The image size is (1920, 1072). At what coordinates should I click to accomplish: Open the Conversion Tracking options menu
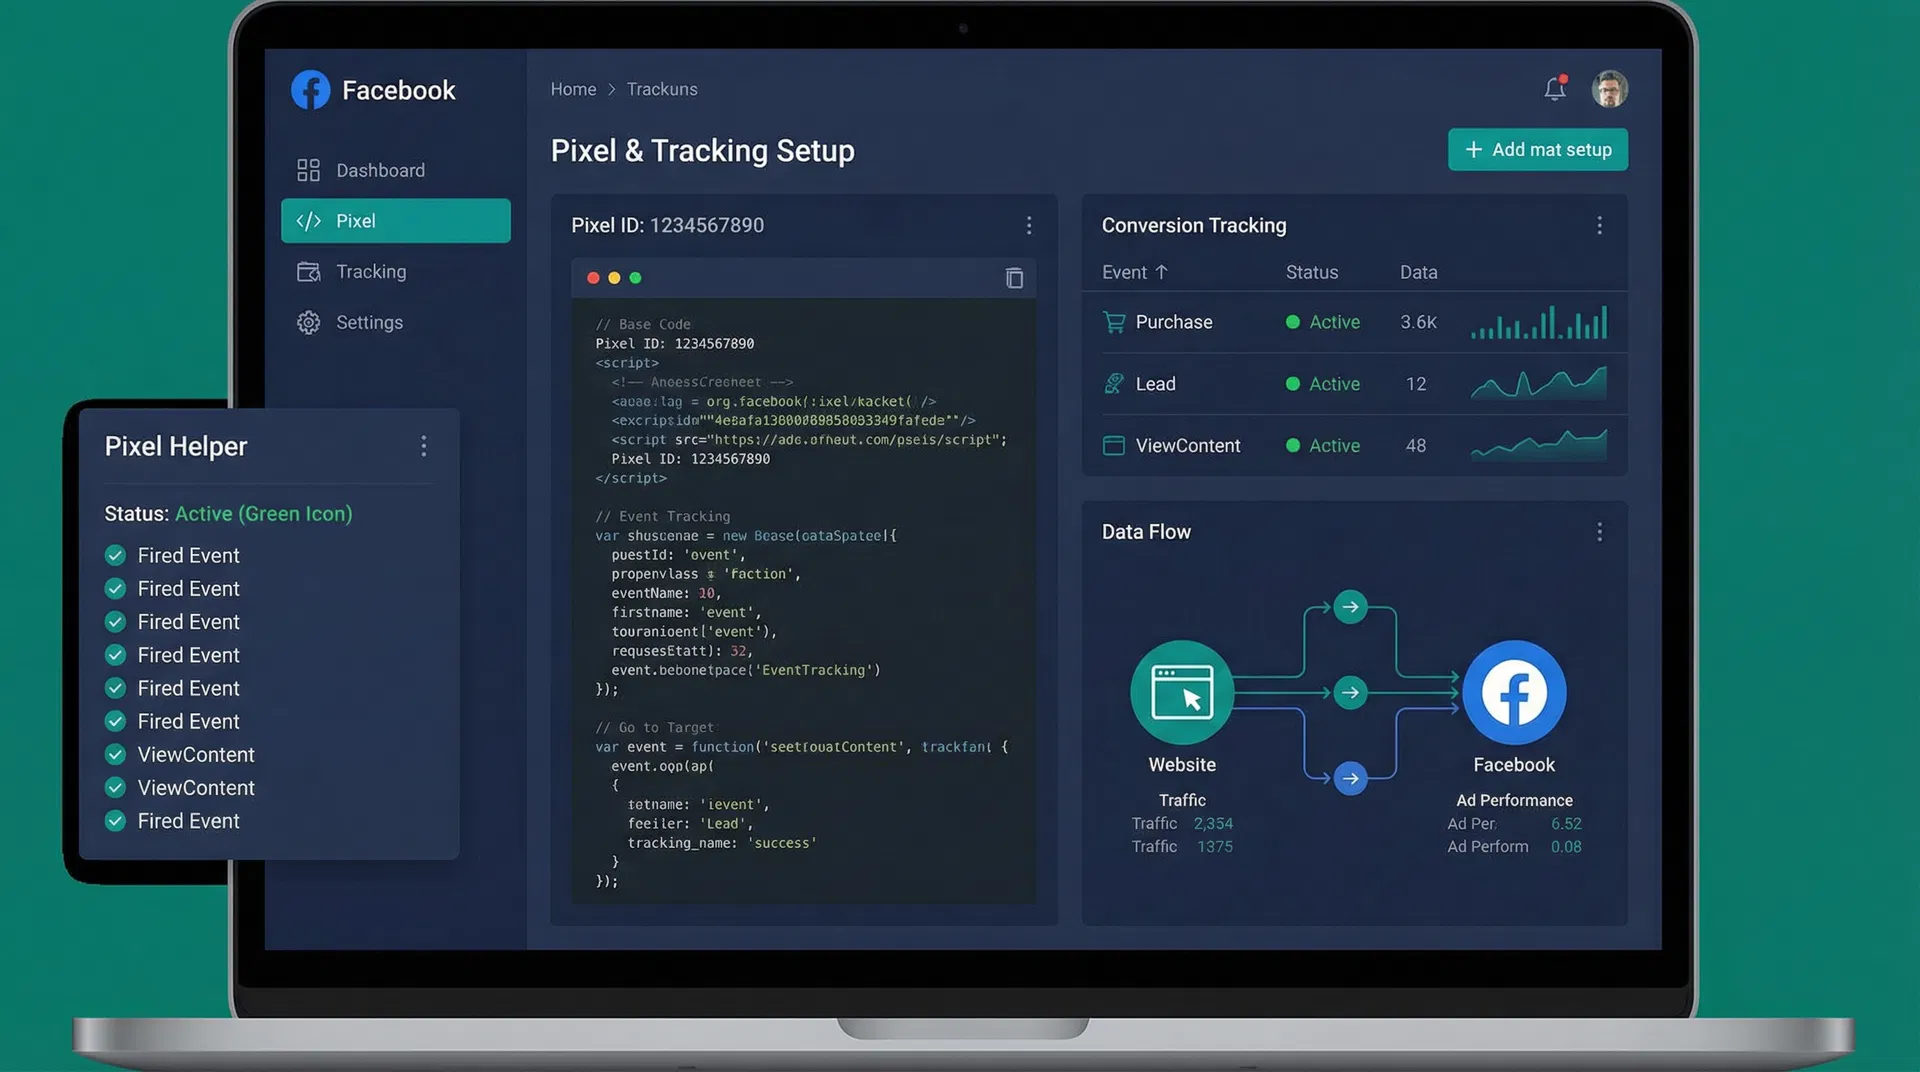(x=1599, y=226)
